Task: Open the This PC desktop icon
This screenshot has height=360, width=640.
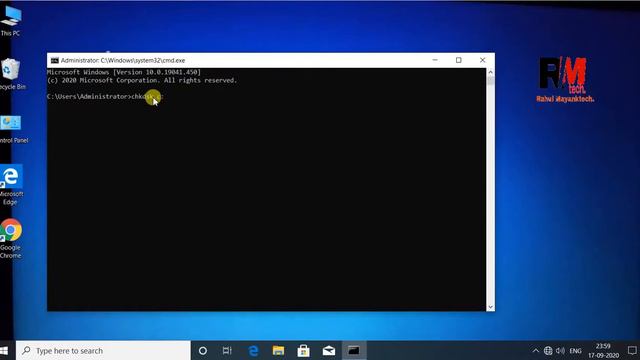Action: click(x=11, y=20)
